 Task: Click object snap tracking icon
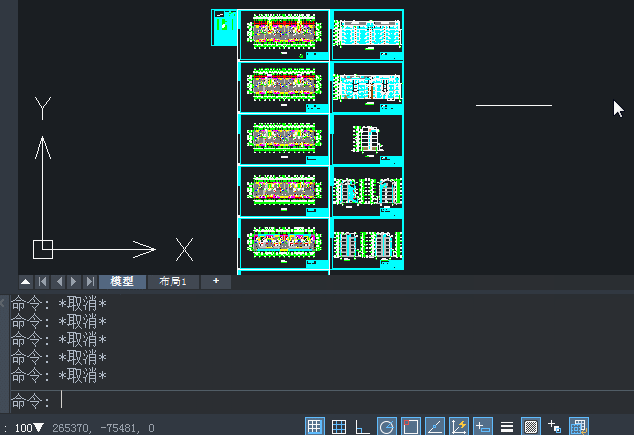[x=435, y=427]
